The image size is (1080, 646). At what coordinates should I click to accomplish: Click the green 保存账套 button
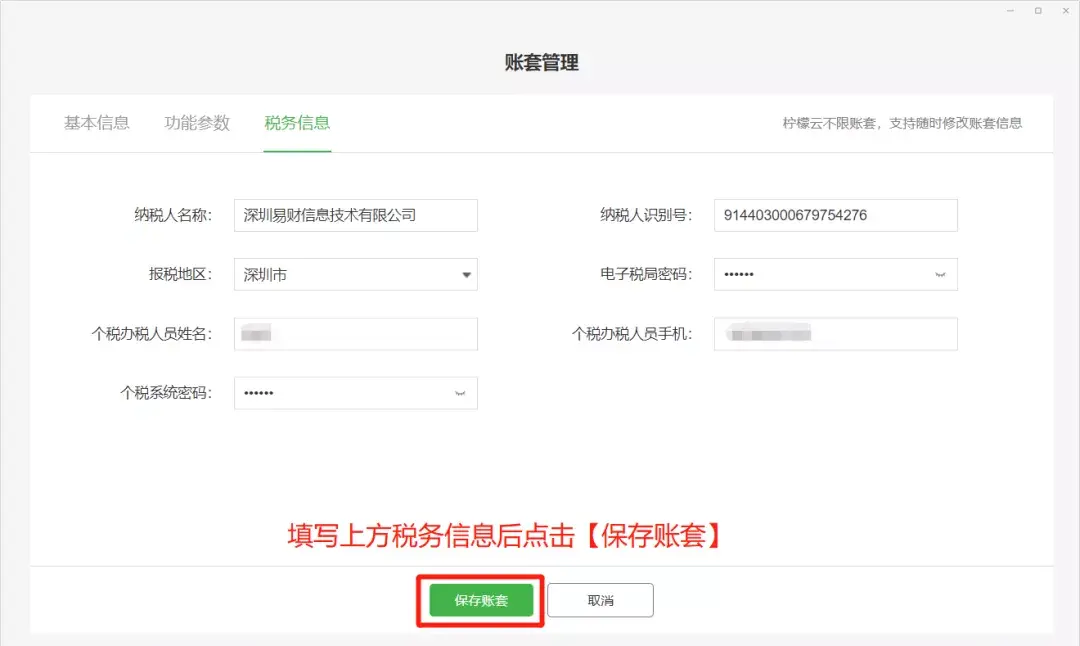tap(481, 601)
